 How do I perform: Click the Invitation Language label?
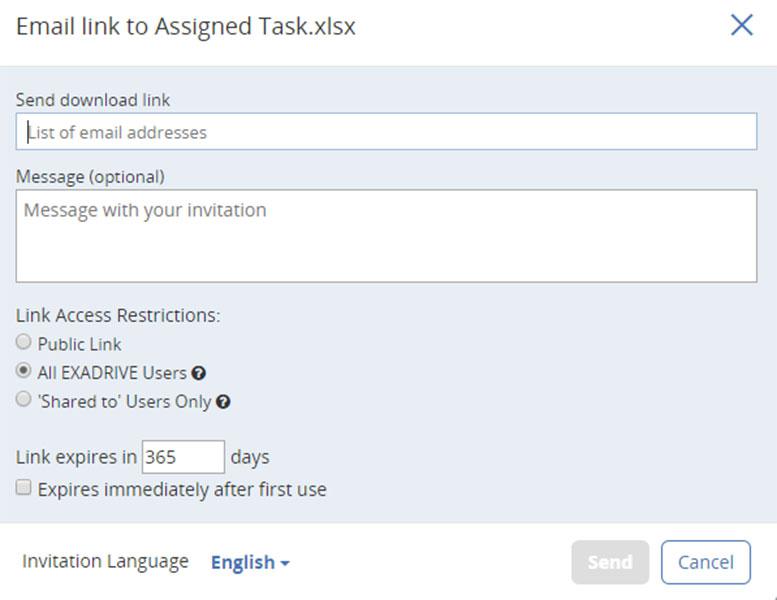(x=105, y=561)
